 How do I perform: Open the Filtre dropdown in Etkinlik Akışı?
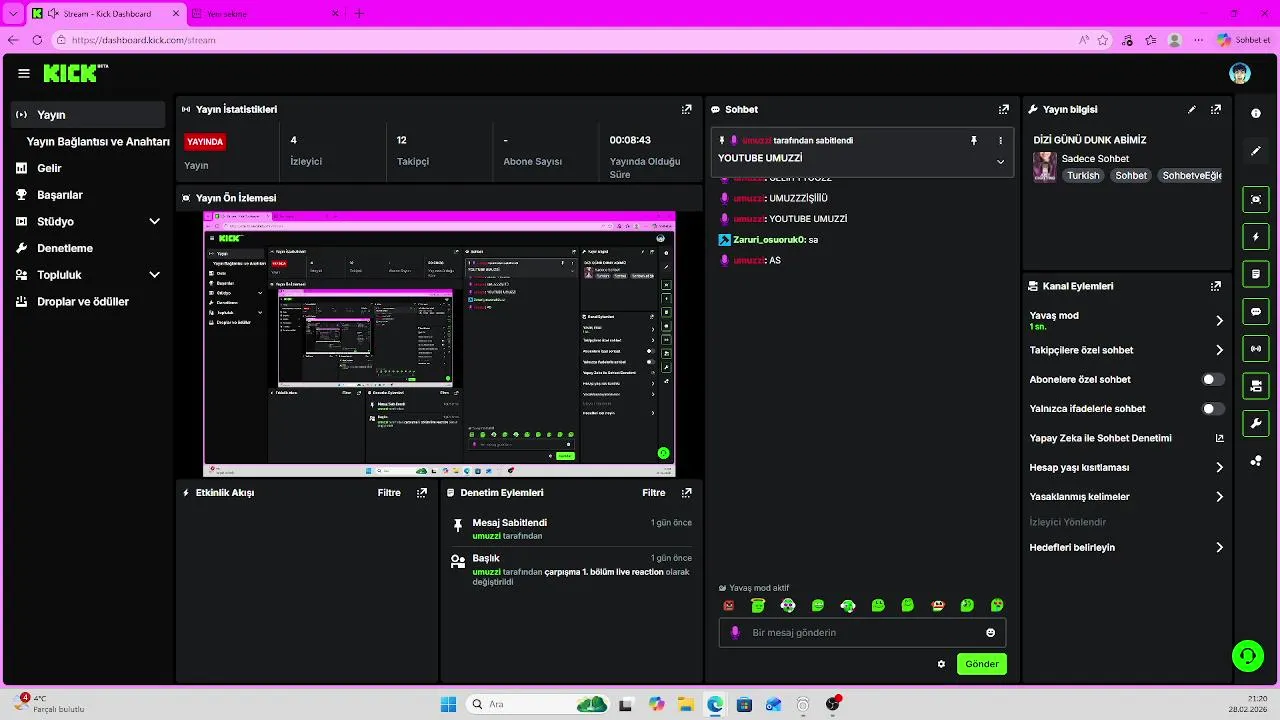point(389,492)
